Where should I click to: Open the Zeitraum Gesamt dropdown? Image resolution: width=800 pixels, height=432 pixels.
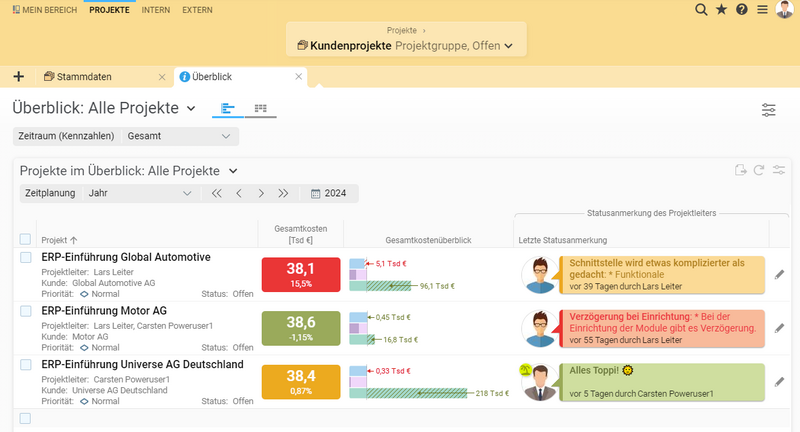click(179, 136)
